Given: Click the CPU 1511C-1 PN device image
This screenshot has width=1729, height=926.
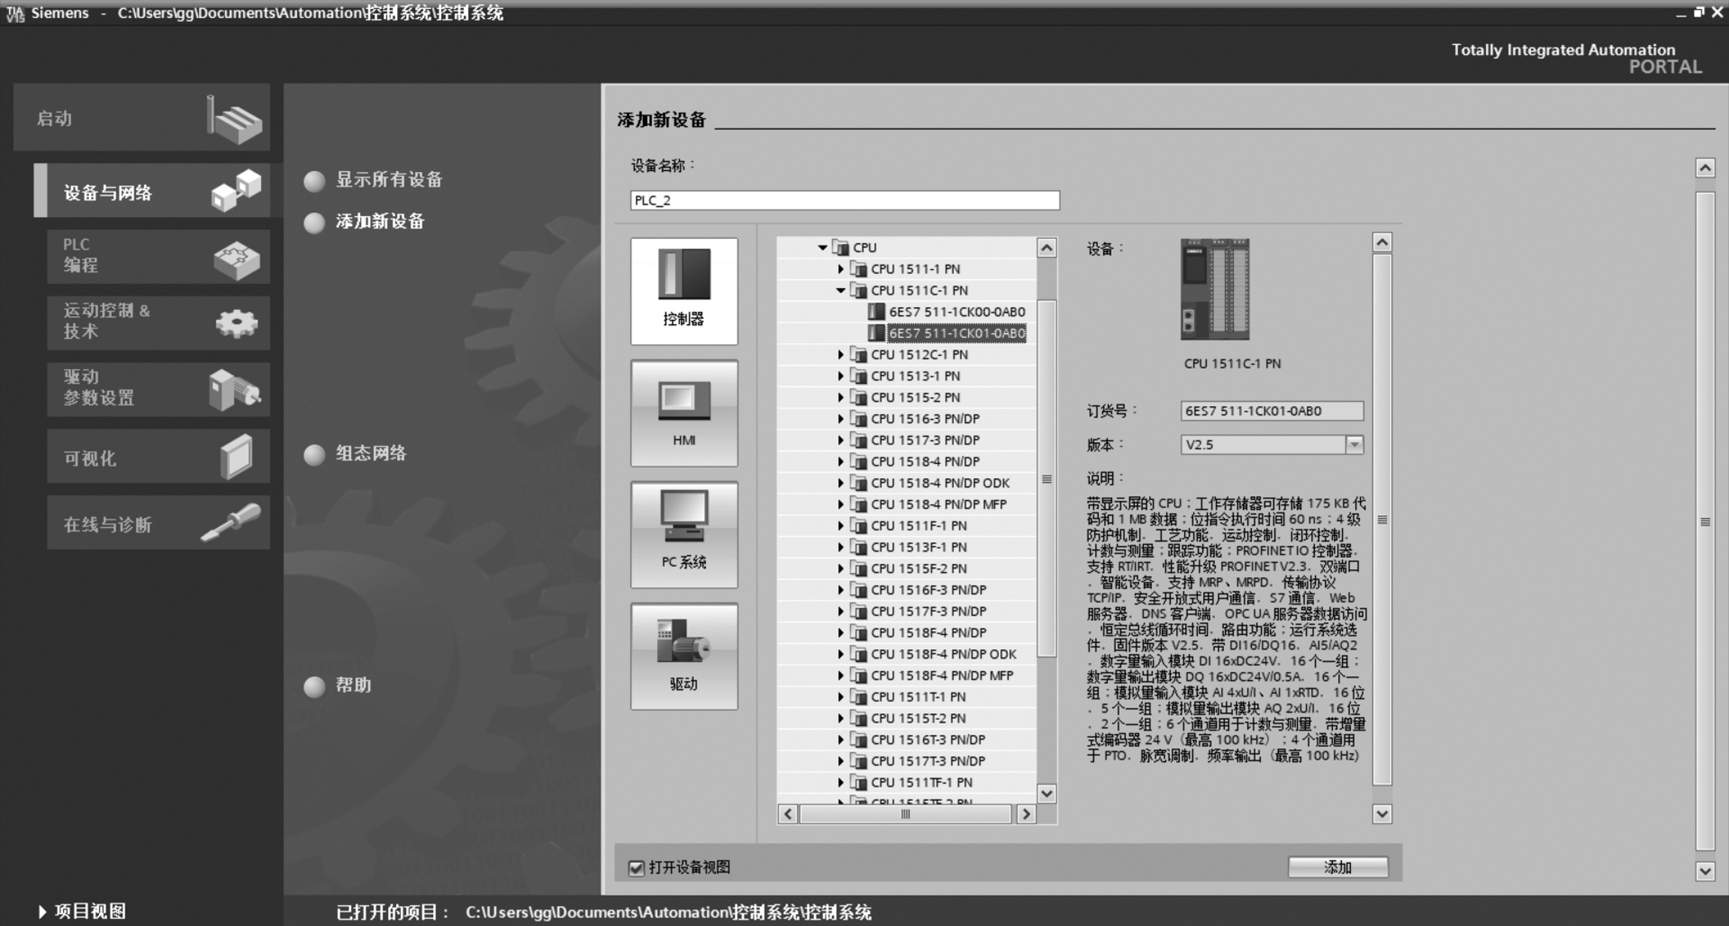Looking at the screenshot, I should pyautogui.click(x=1215, y=289).
